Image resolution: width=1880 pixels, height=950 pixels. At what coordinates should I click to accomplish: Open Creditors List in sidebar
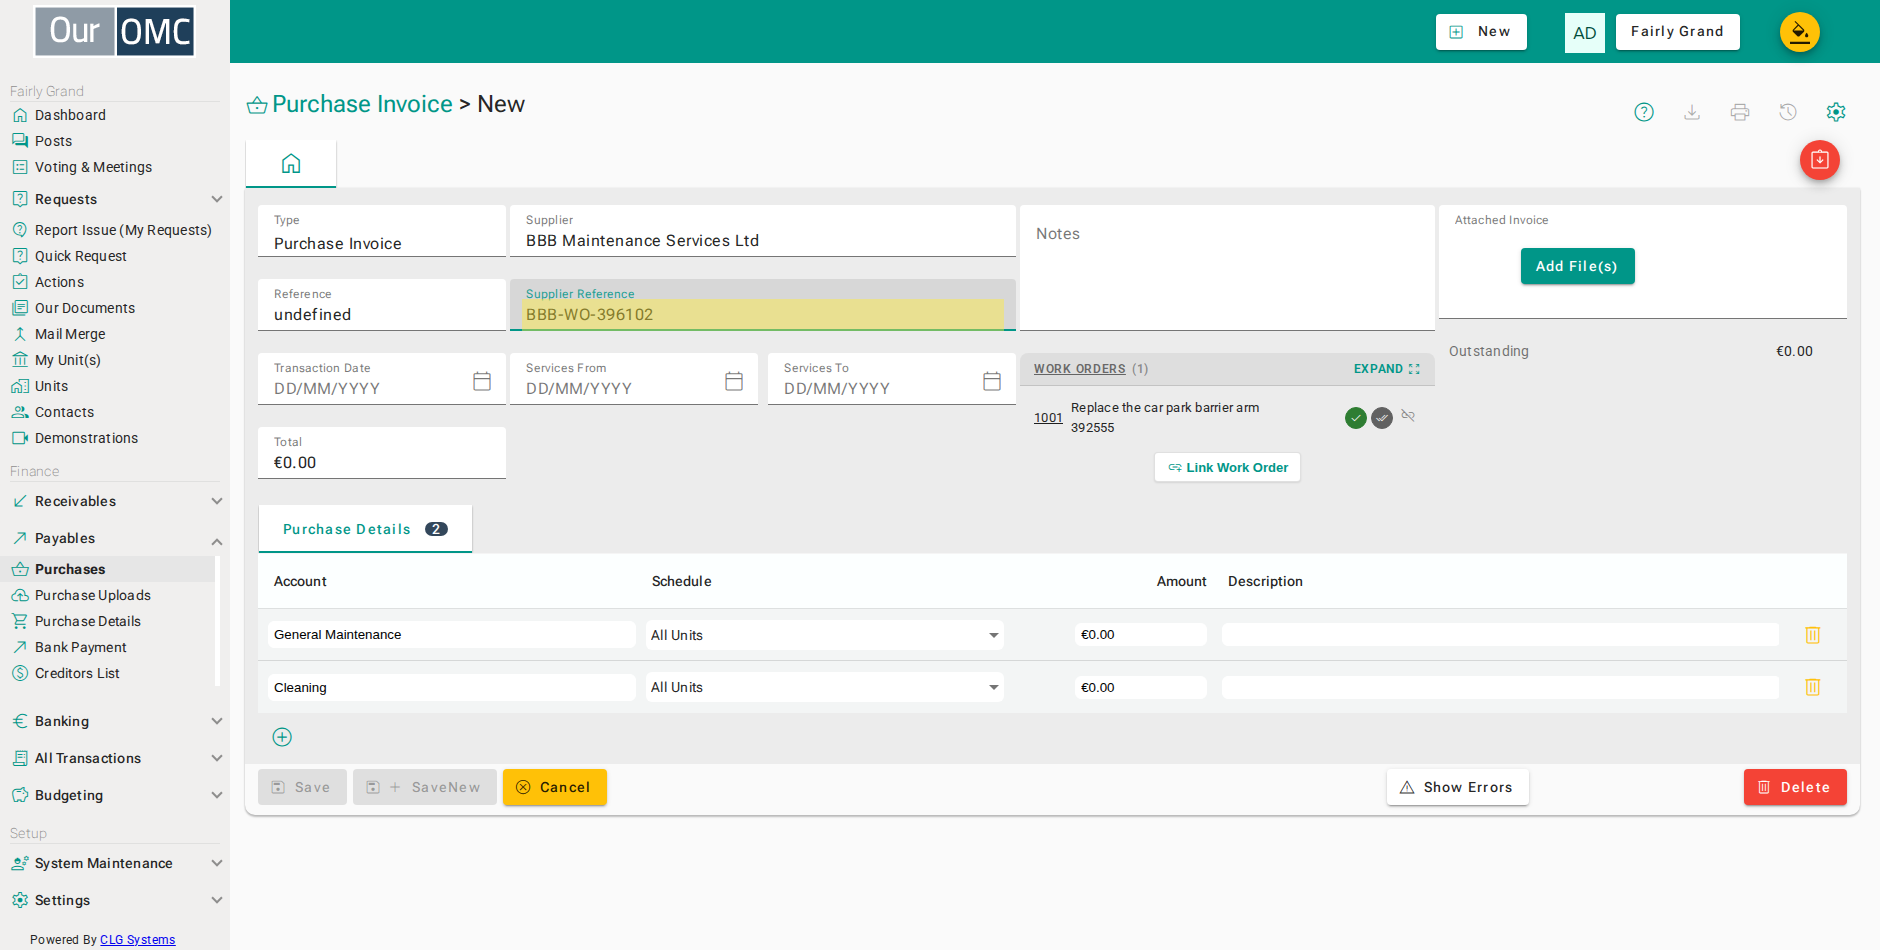(x=77, y=673)
